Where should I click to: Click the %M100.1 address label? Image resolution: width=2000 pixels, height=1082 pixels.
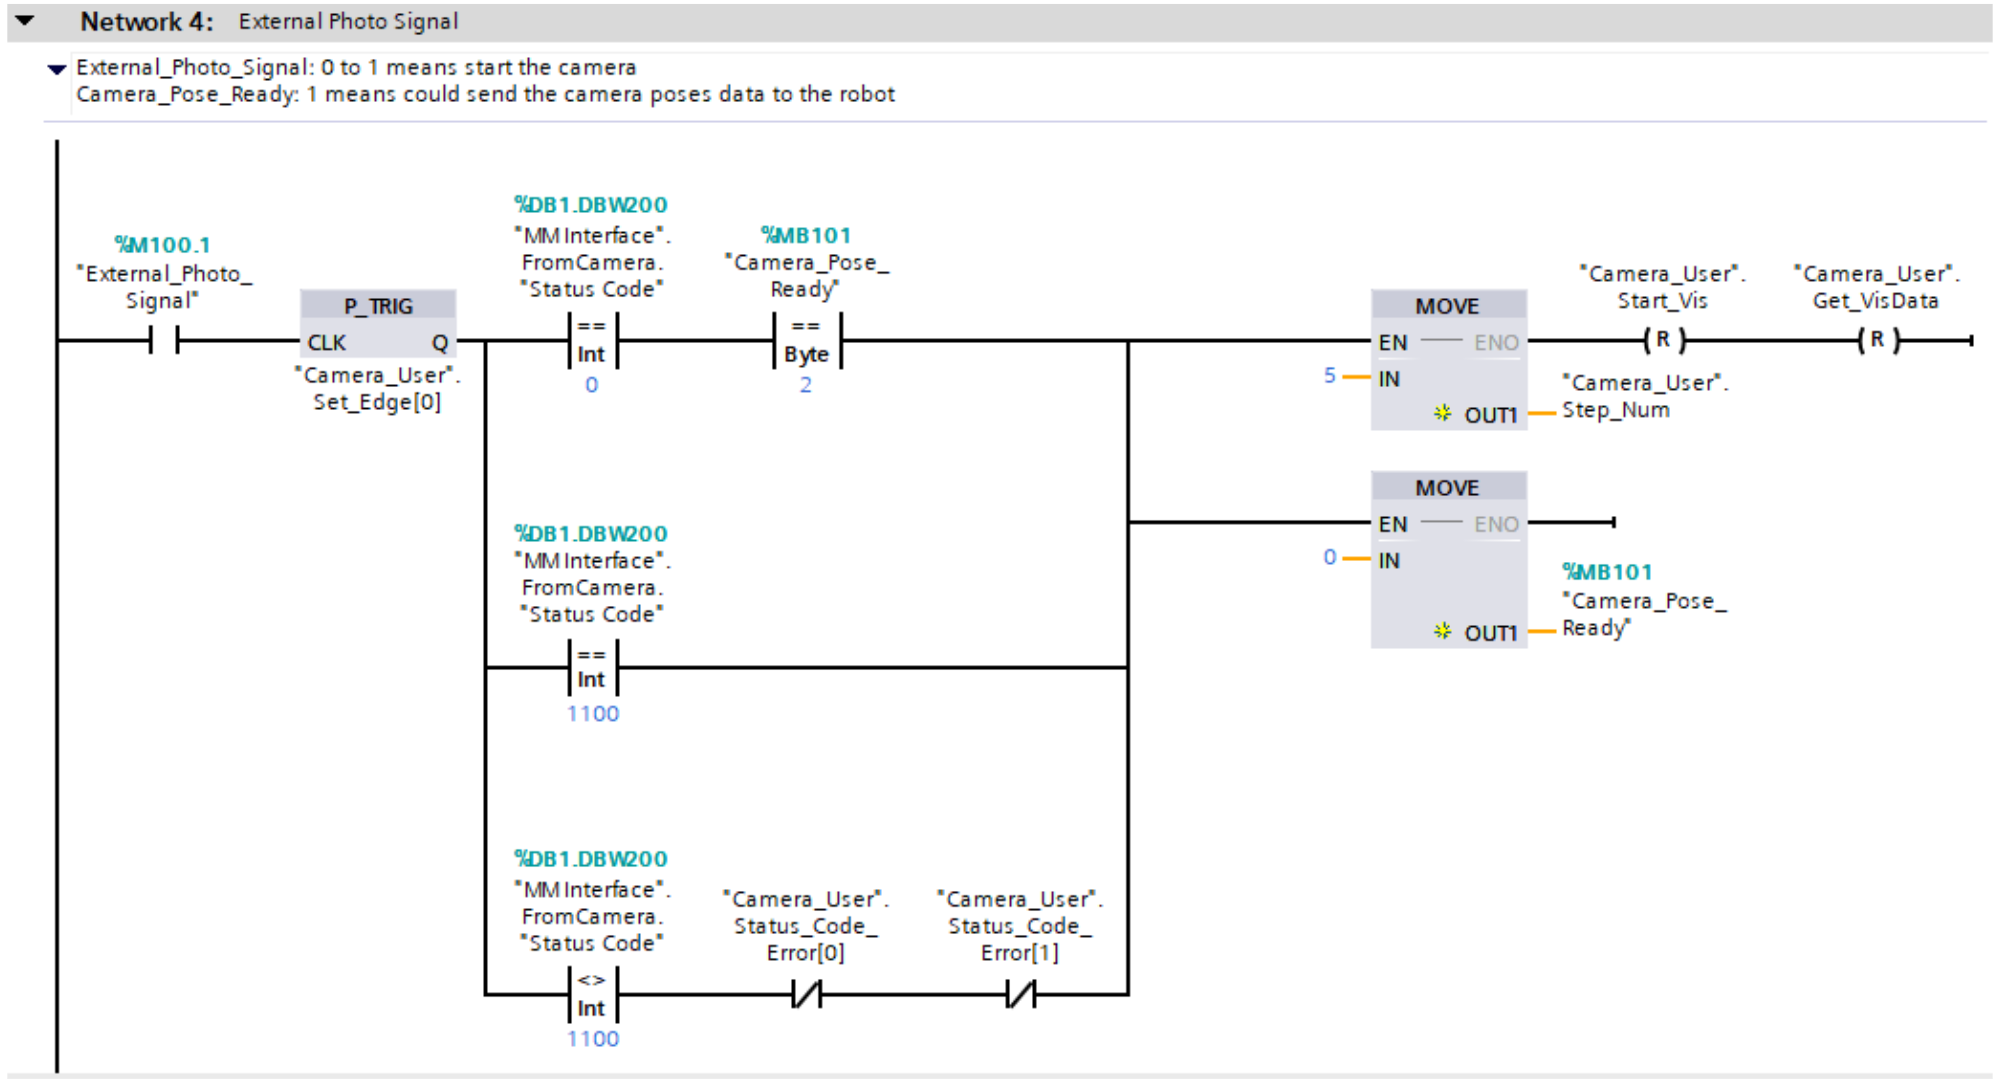point(162,245)
